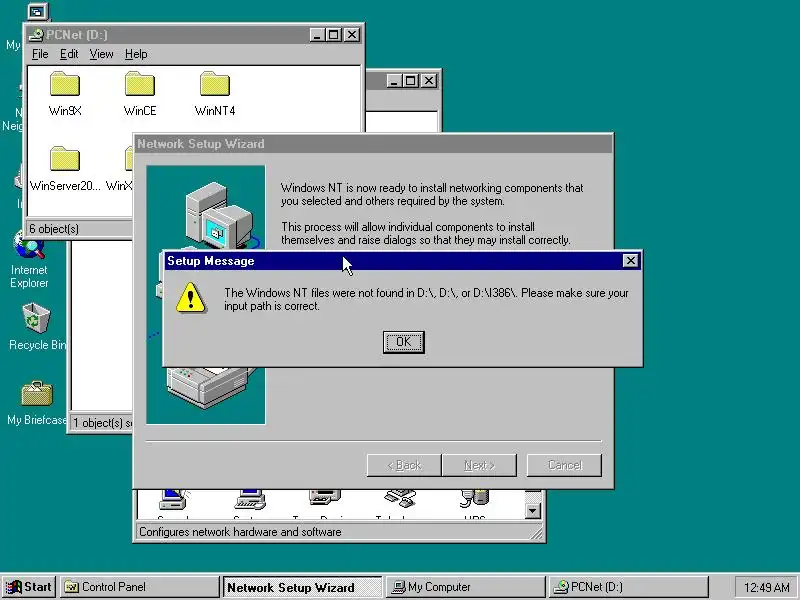This screenshot has height=600, width=800.
Task: Click the Network Setup Wizard title bar
Action: click(x=373, y=144)
